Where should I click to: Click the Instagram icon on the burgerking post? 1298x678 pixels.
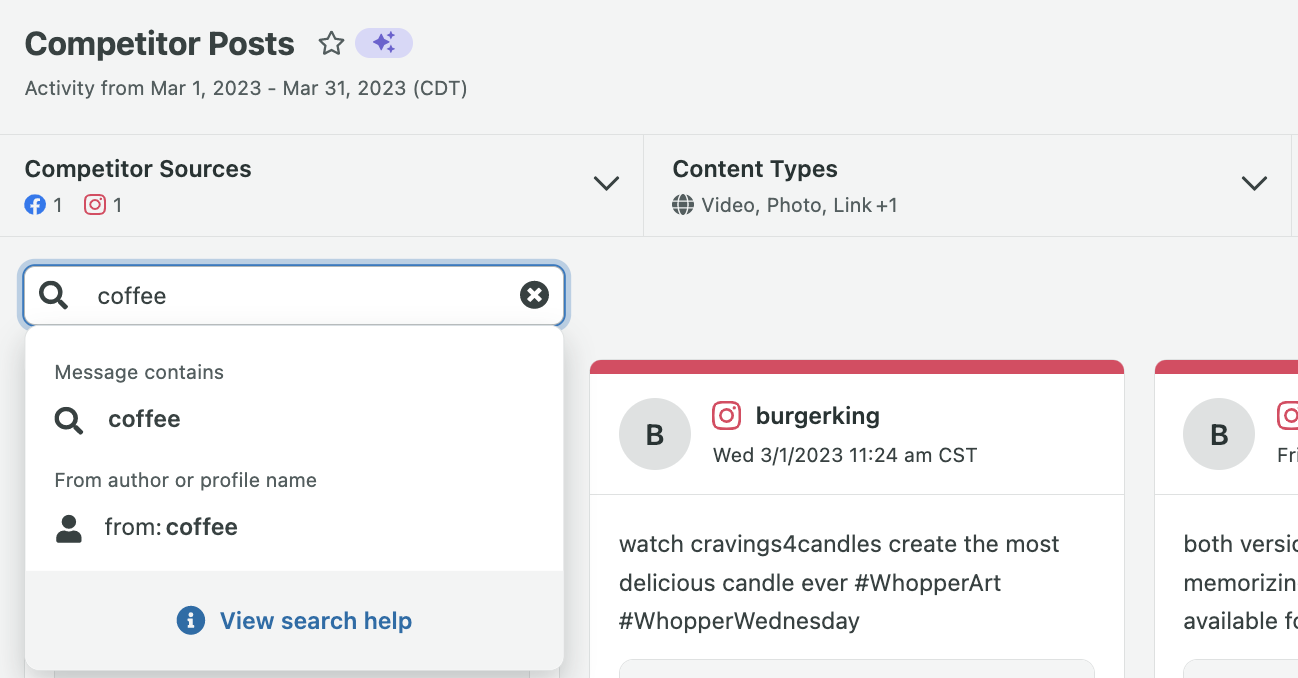click(727, 416)
